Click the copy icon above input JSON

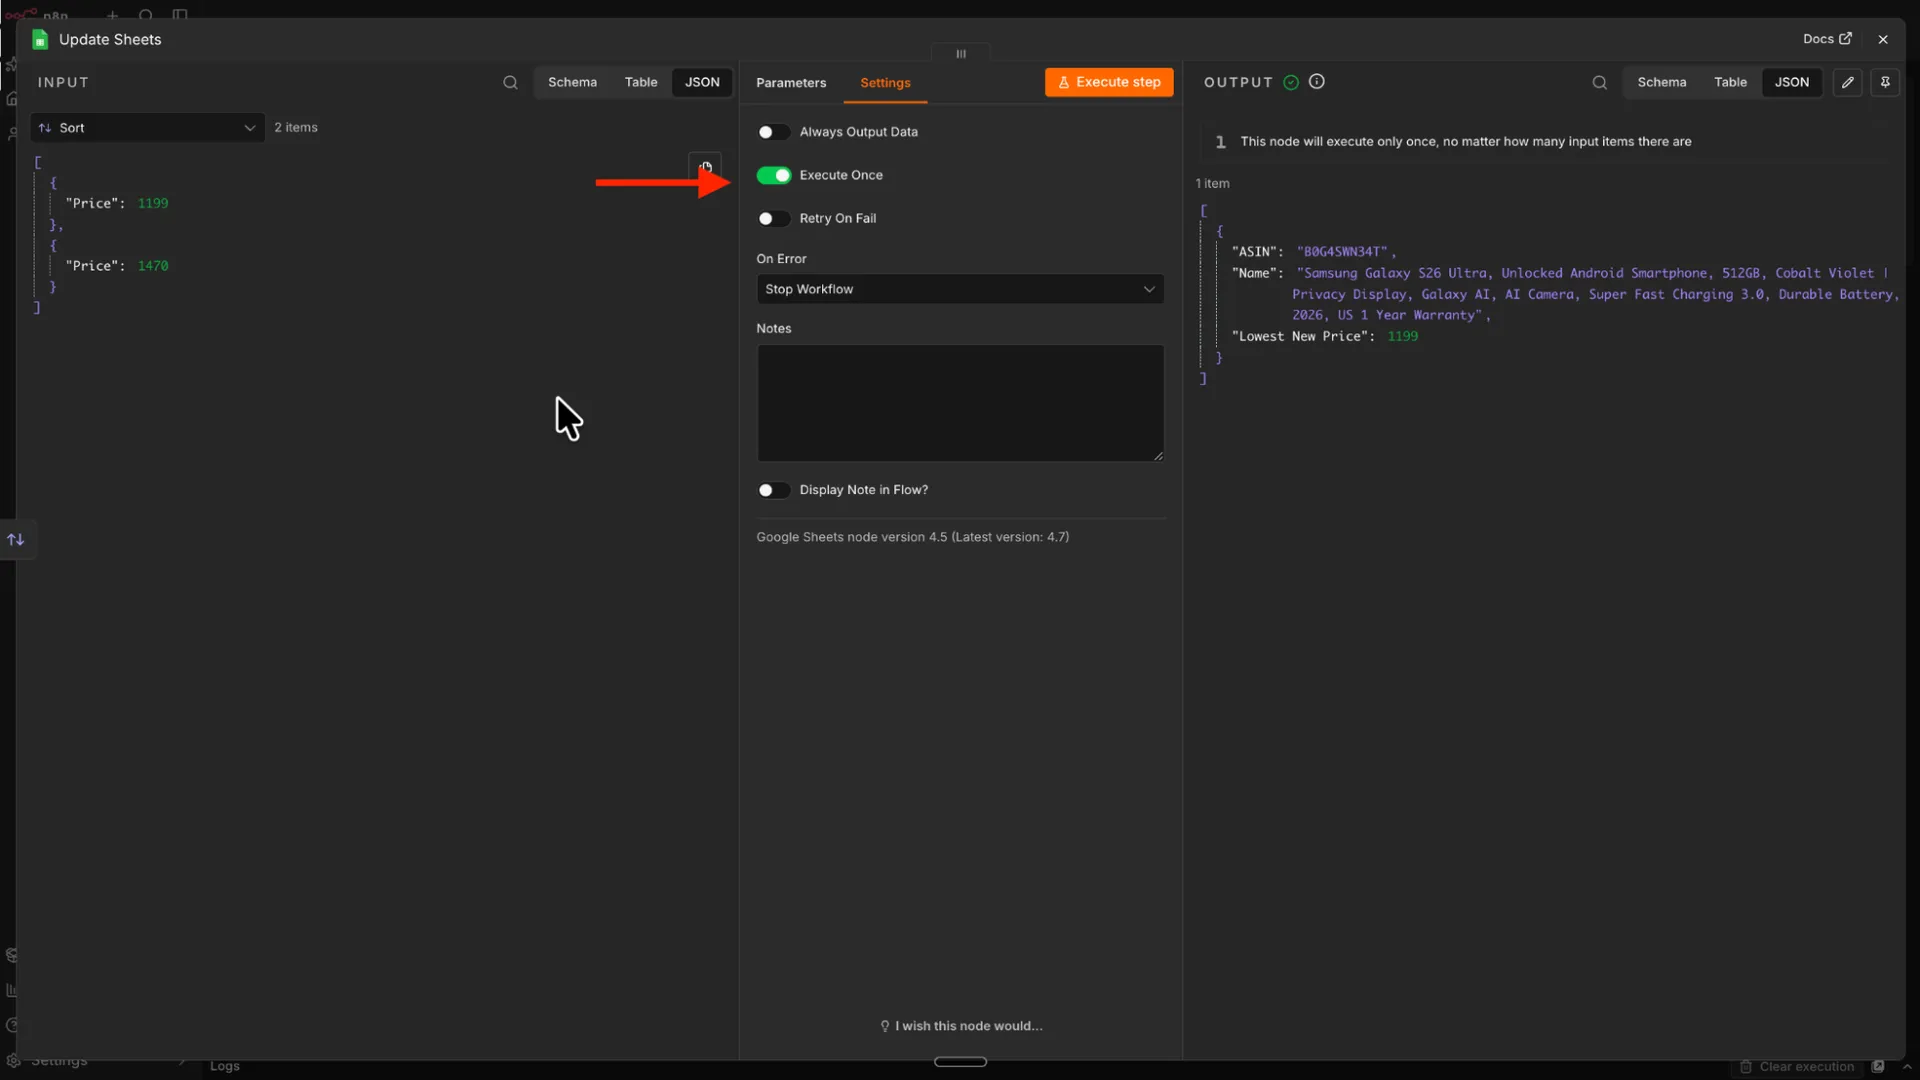click(x=705, y=166)
